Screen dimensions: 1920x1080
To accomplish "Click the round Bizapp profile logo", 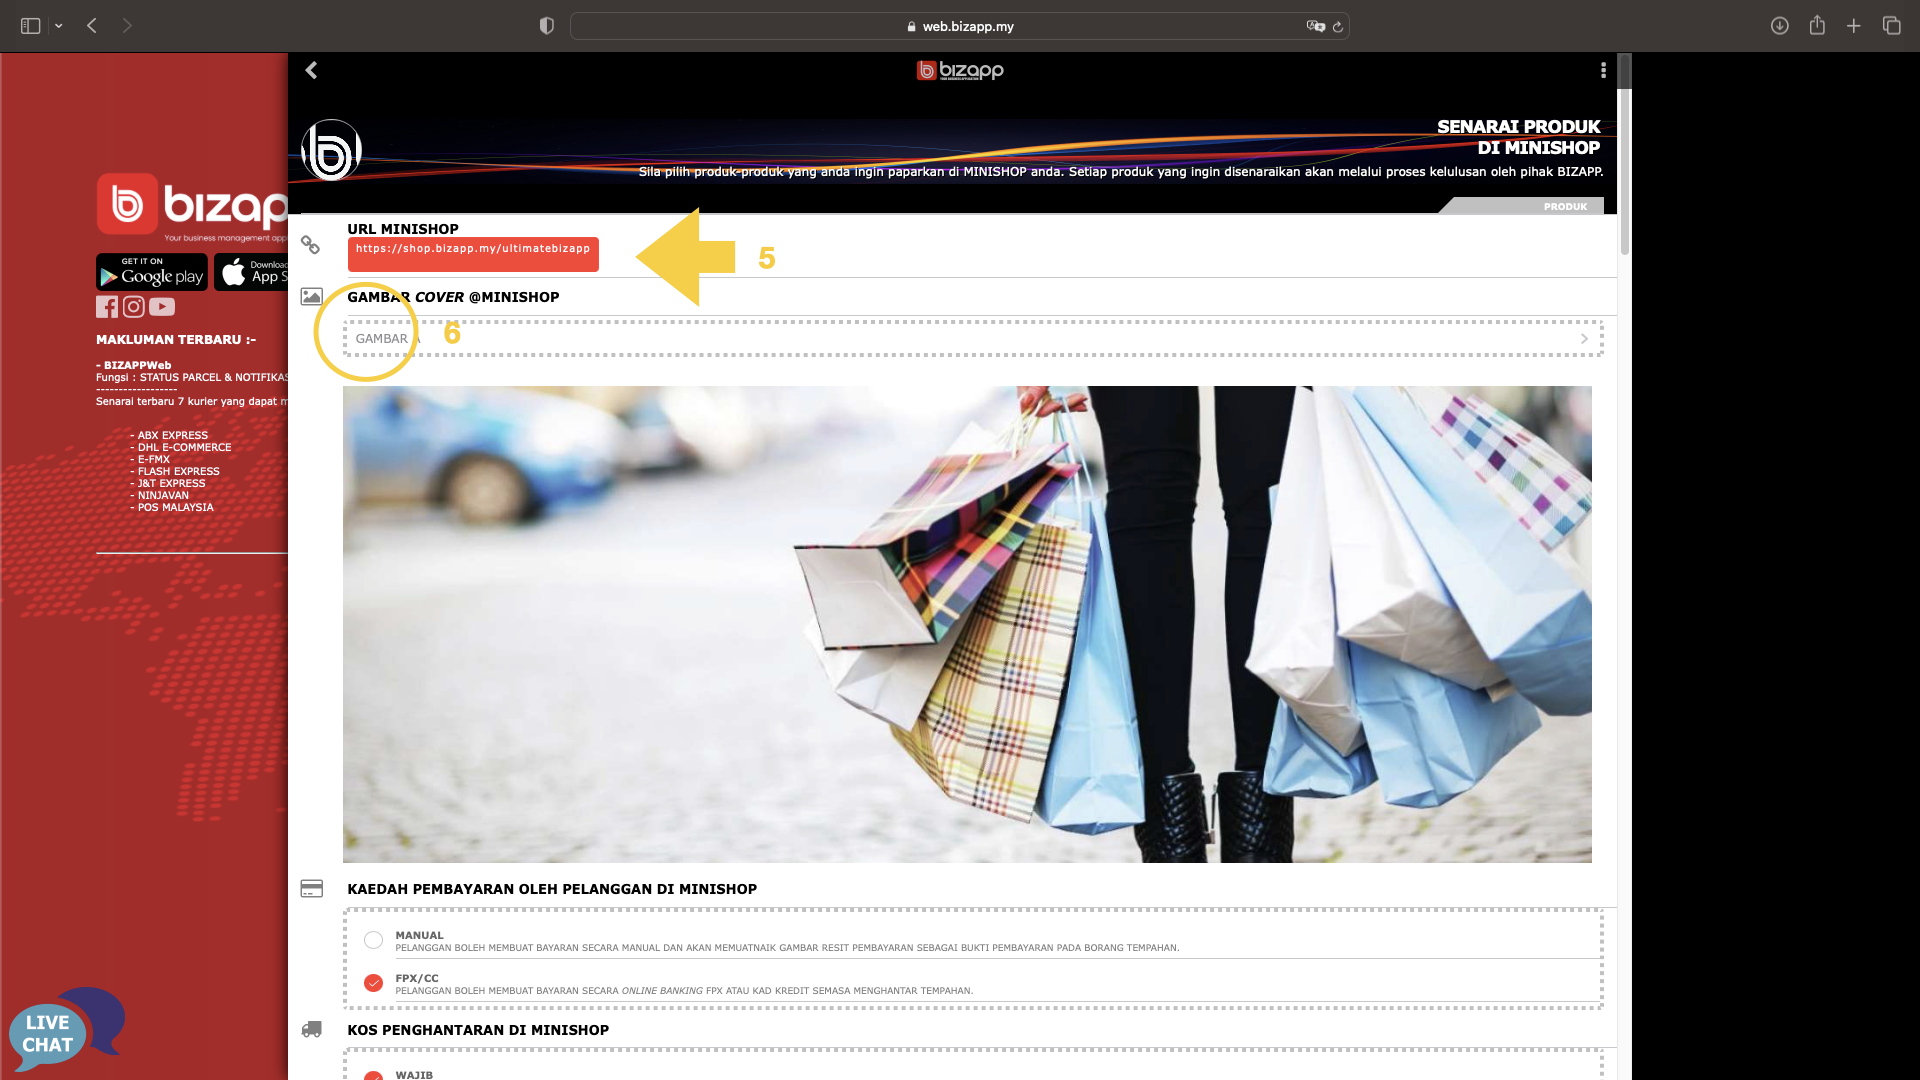I will 331,151.
